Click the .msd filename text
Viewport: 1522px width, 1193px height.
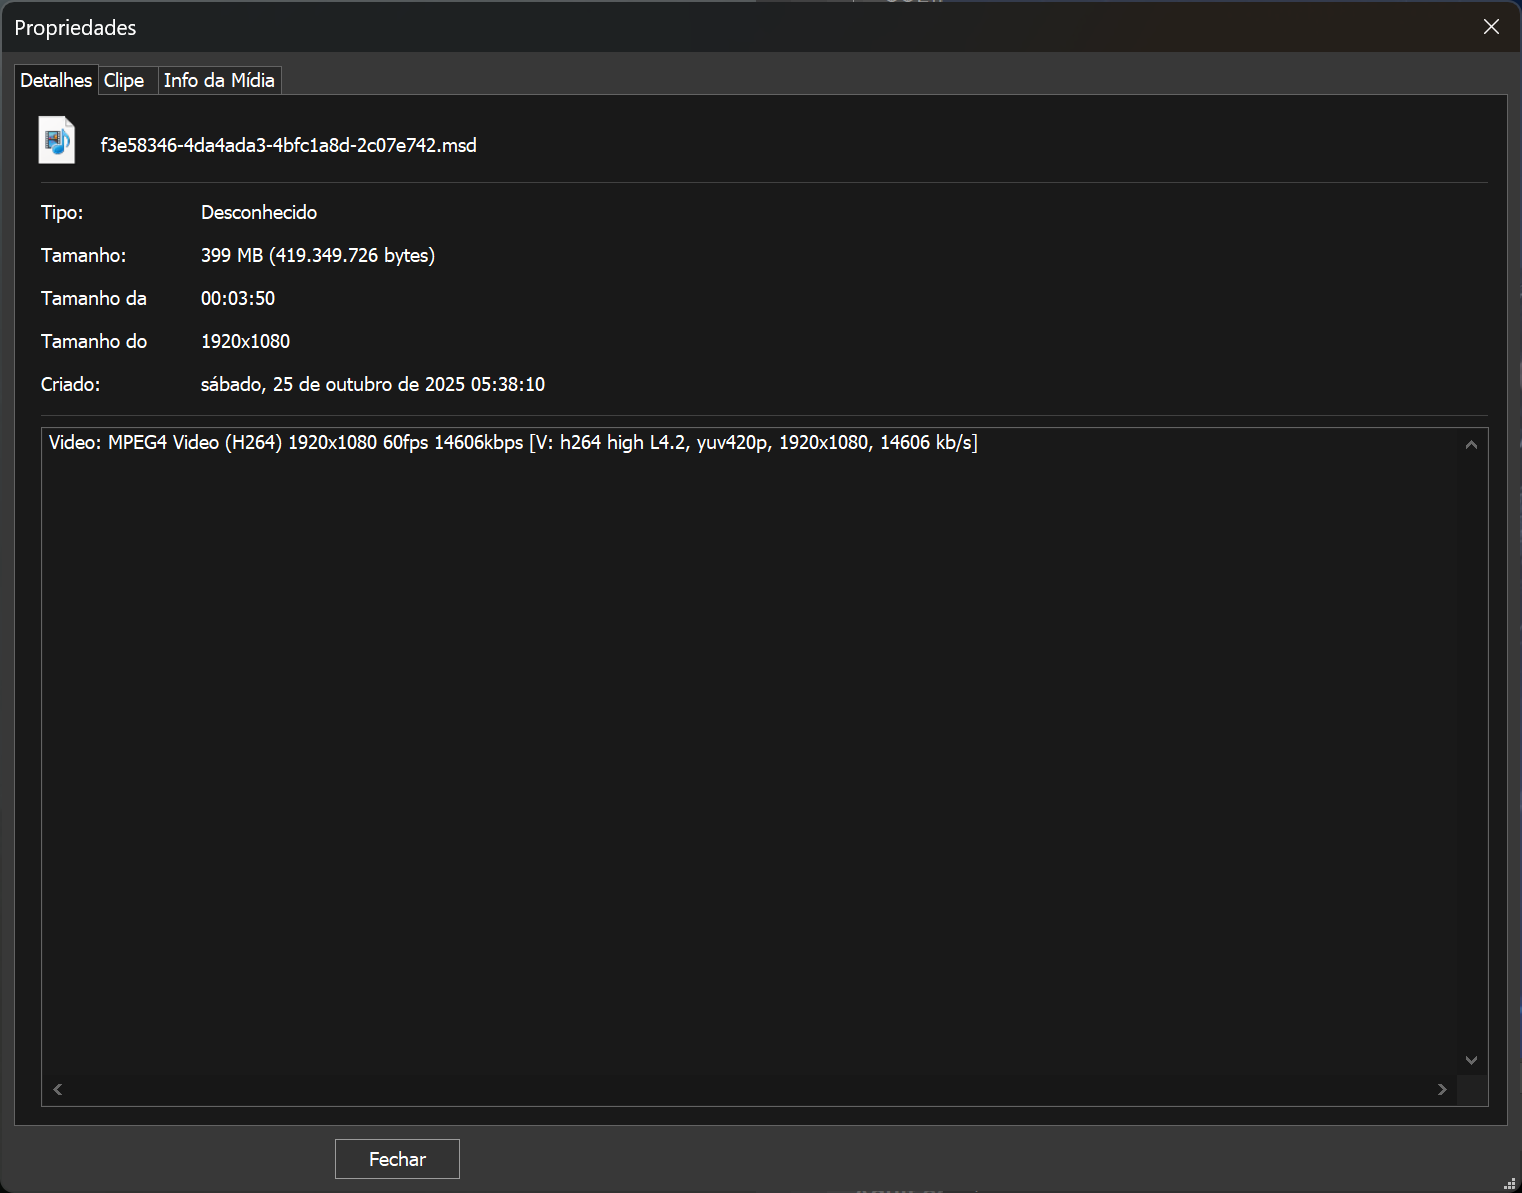pyautogui.click(x=288, y=145)
